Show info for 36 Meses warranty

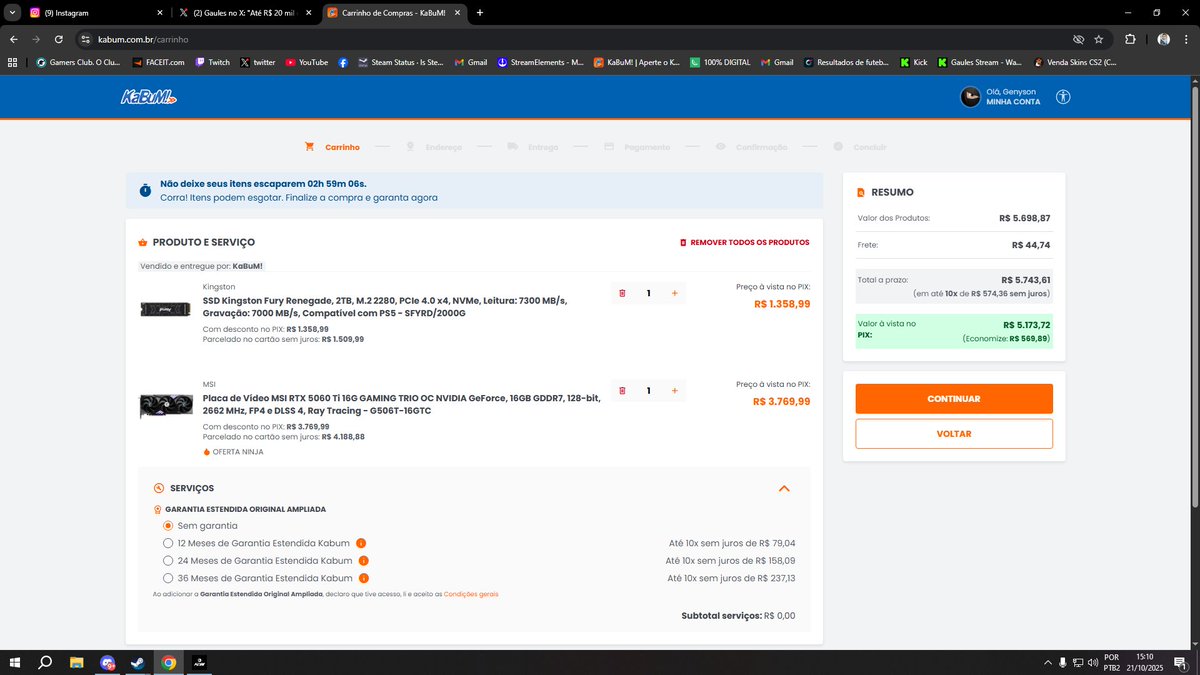click(x=363, y=578)
